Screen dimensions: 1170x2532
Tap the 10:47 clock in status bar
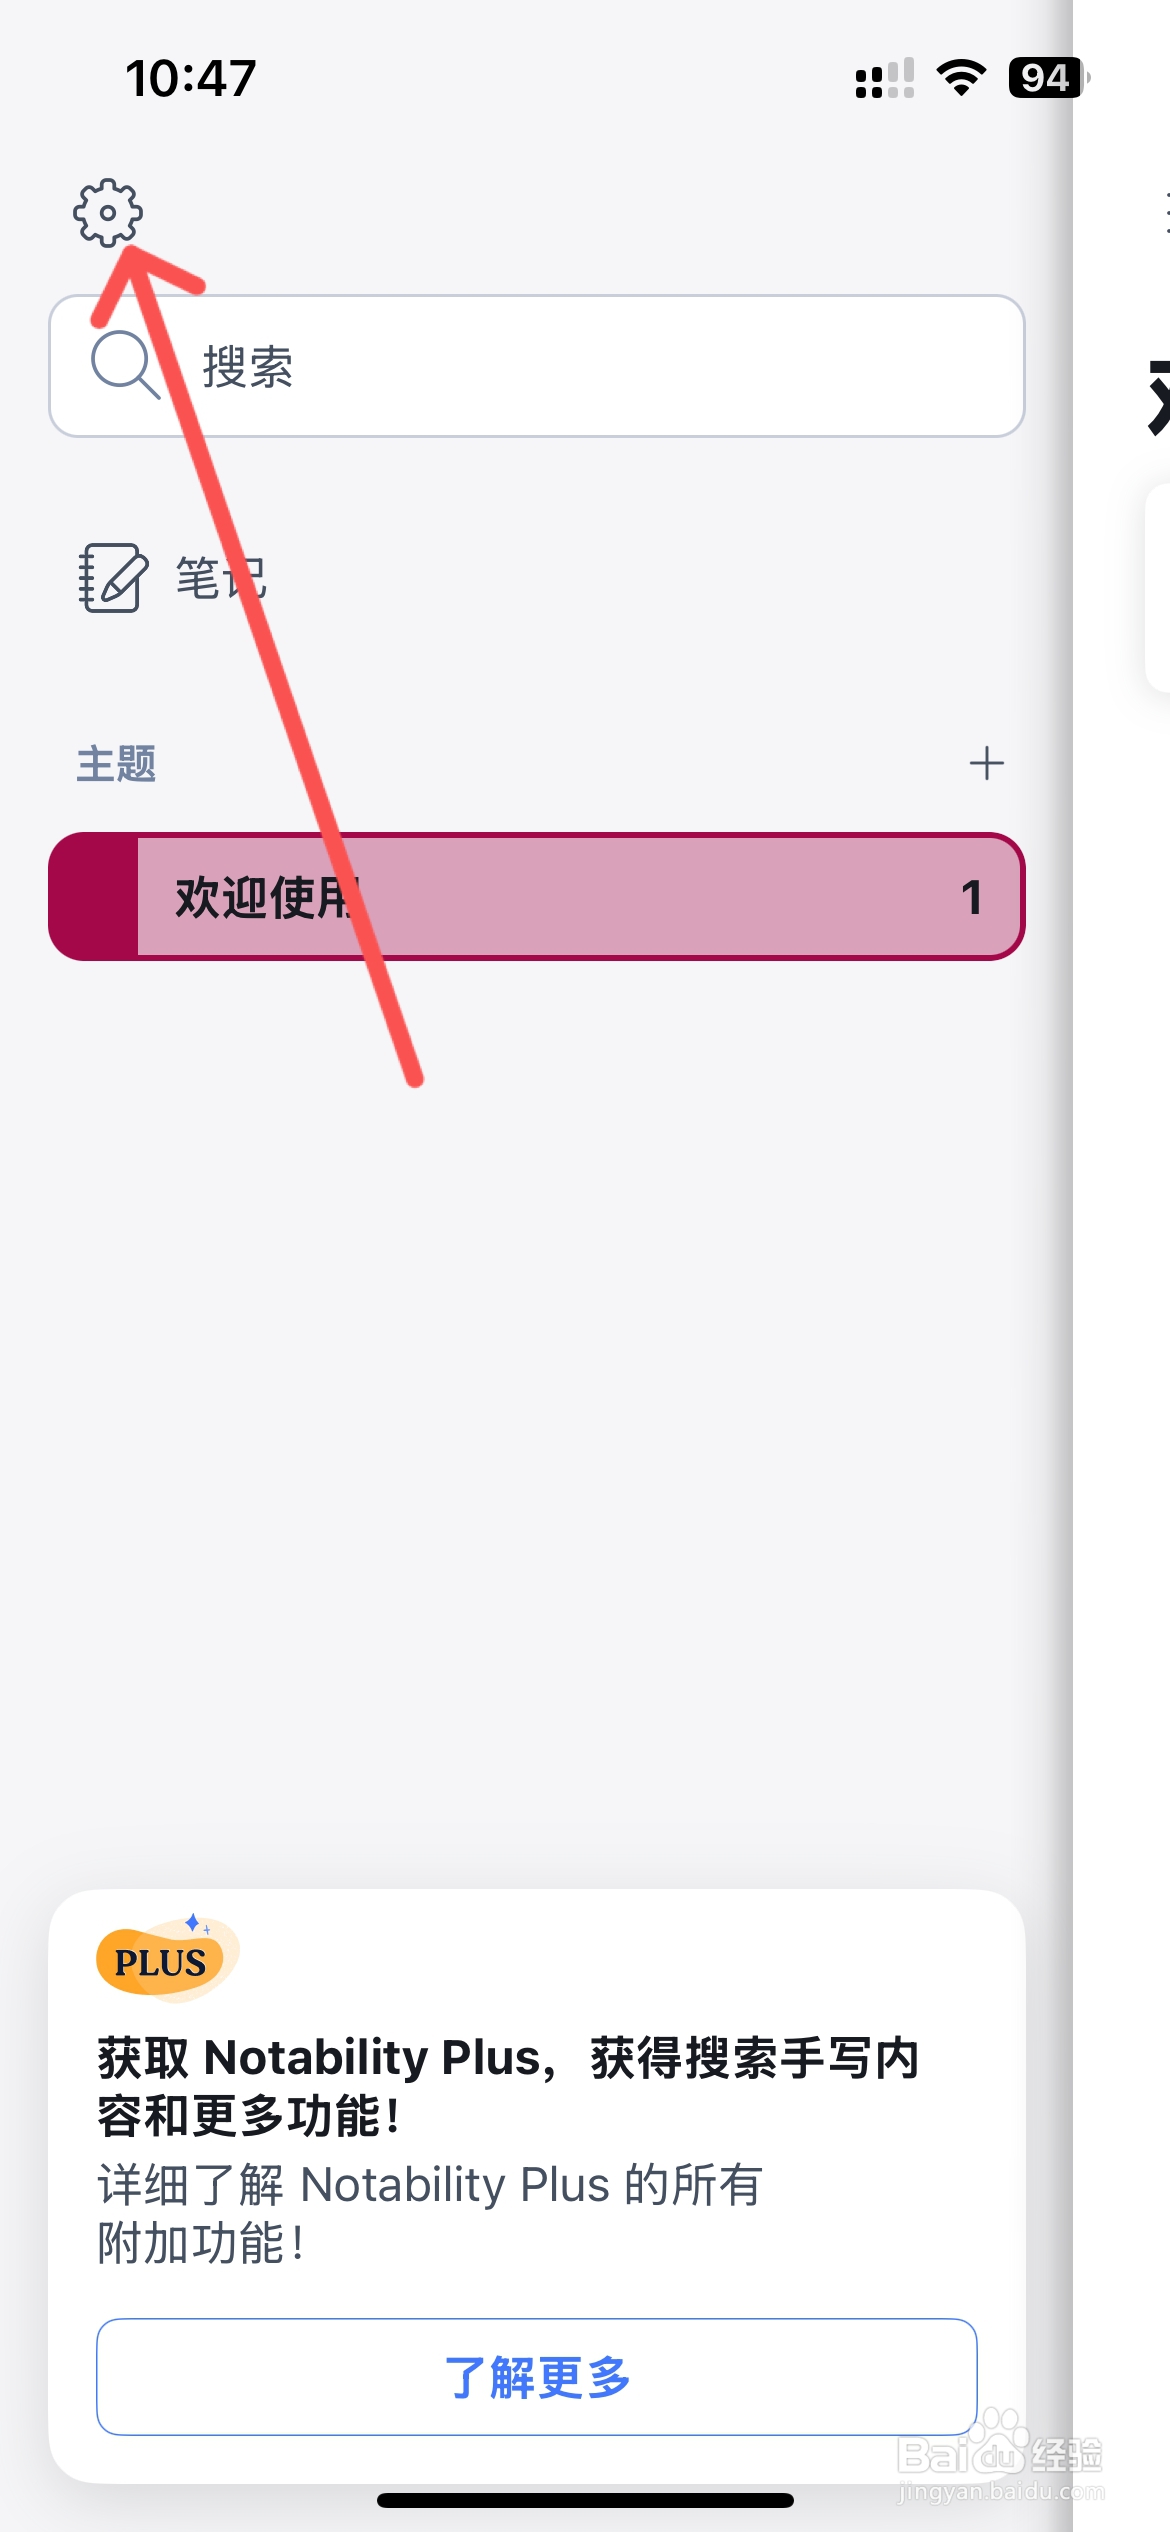191,78
